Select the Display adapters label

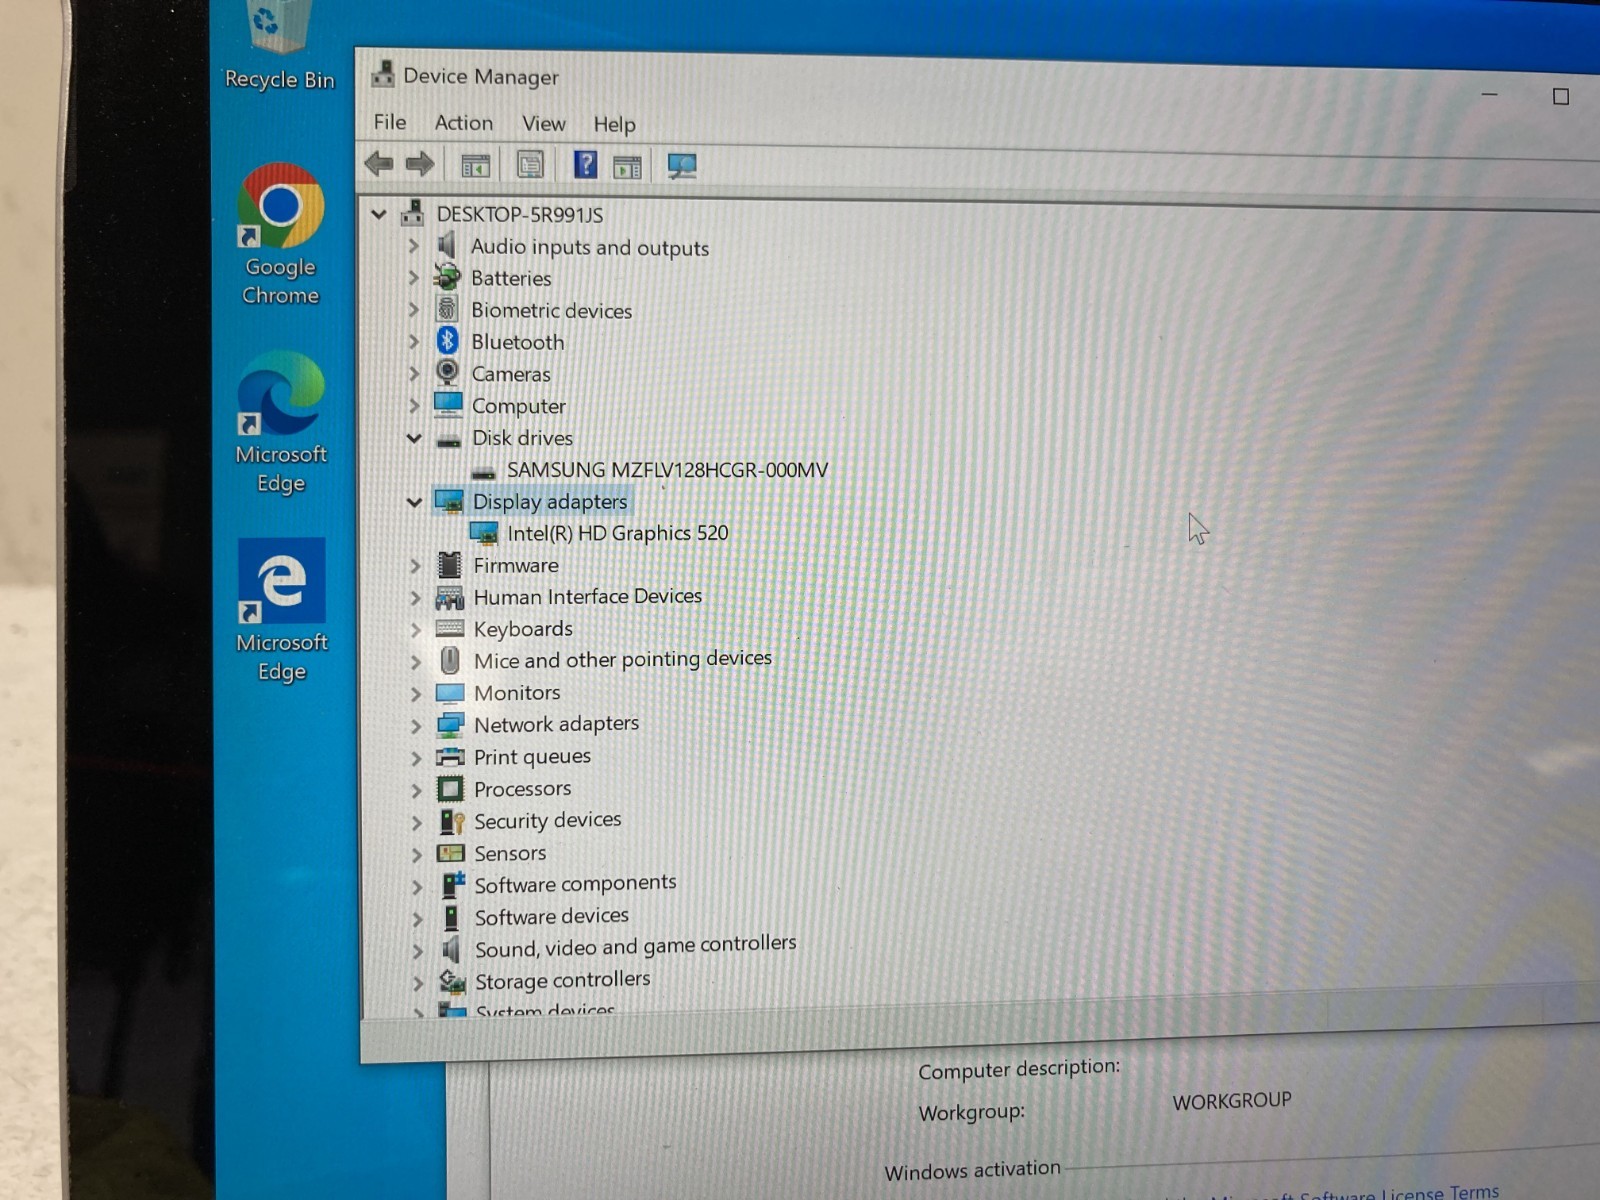(550, 501)
